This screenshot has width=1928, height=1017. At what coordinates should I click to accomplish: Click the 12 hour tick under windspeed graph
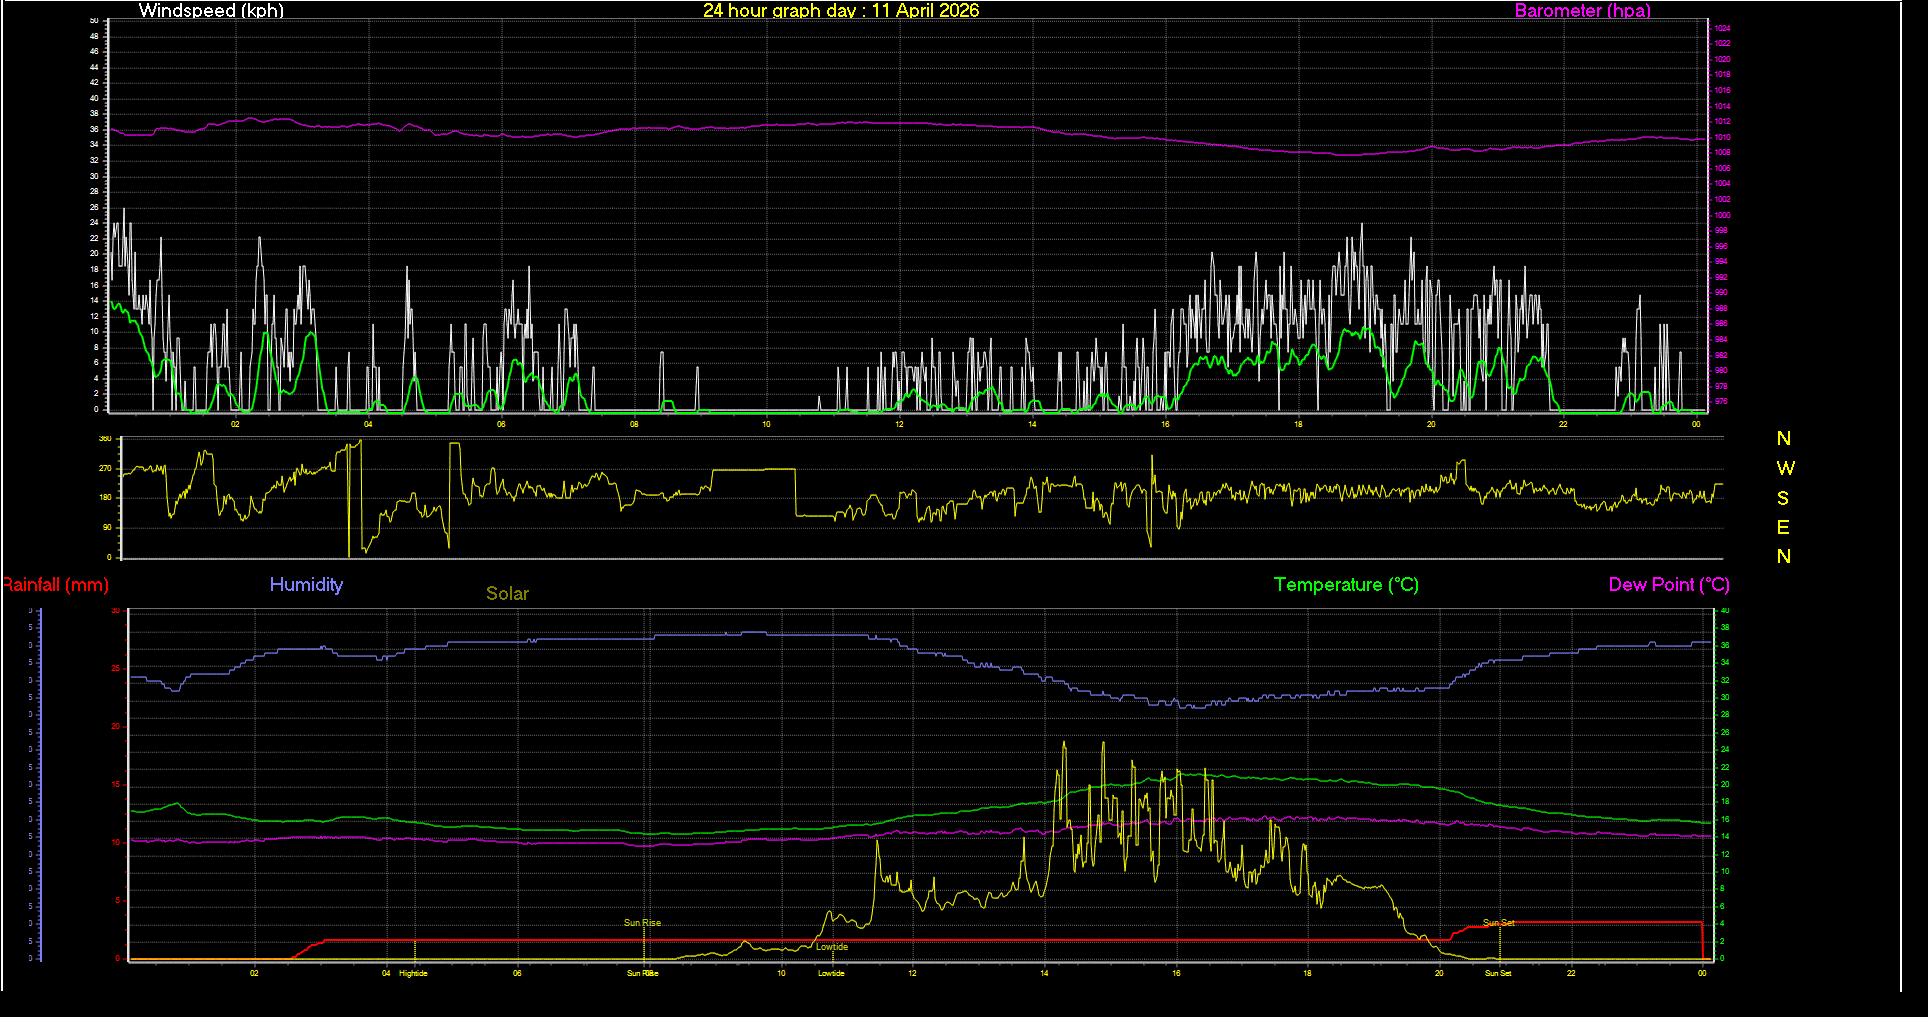click(x=899, y=424)
